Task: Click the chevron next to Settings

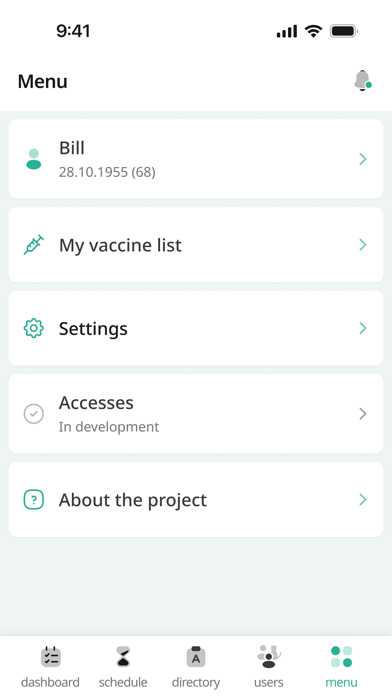Action: click(363, 328)
